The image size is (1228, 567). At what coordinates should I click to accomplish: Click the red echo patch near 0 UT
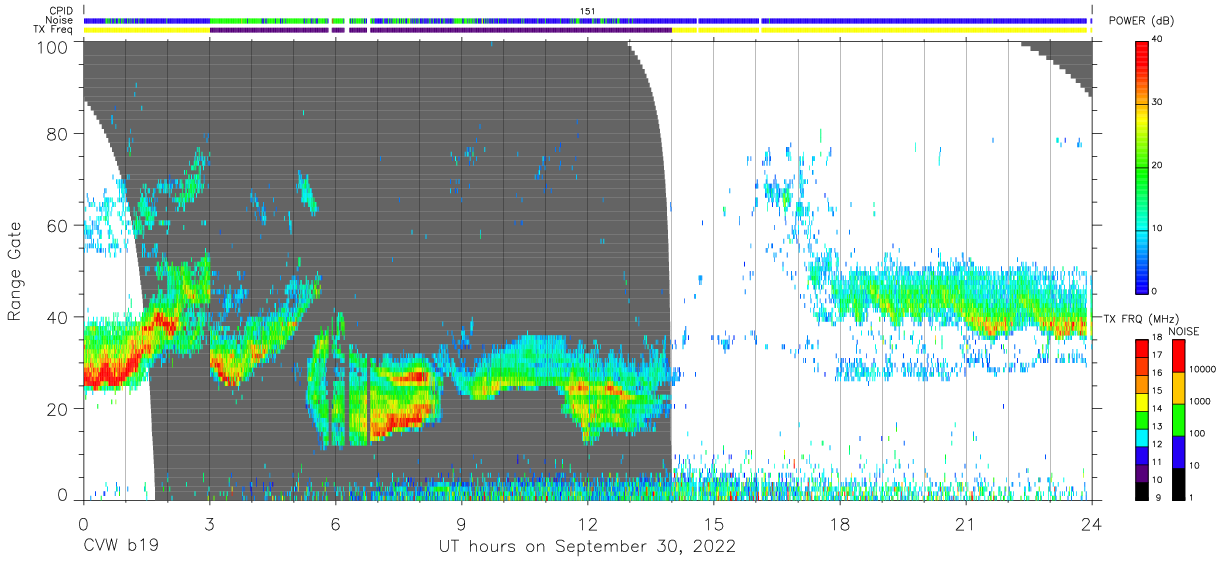(x=108, y=370)
